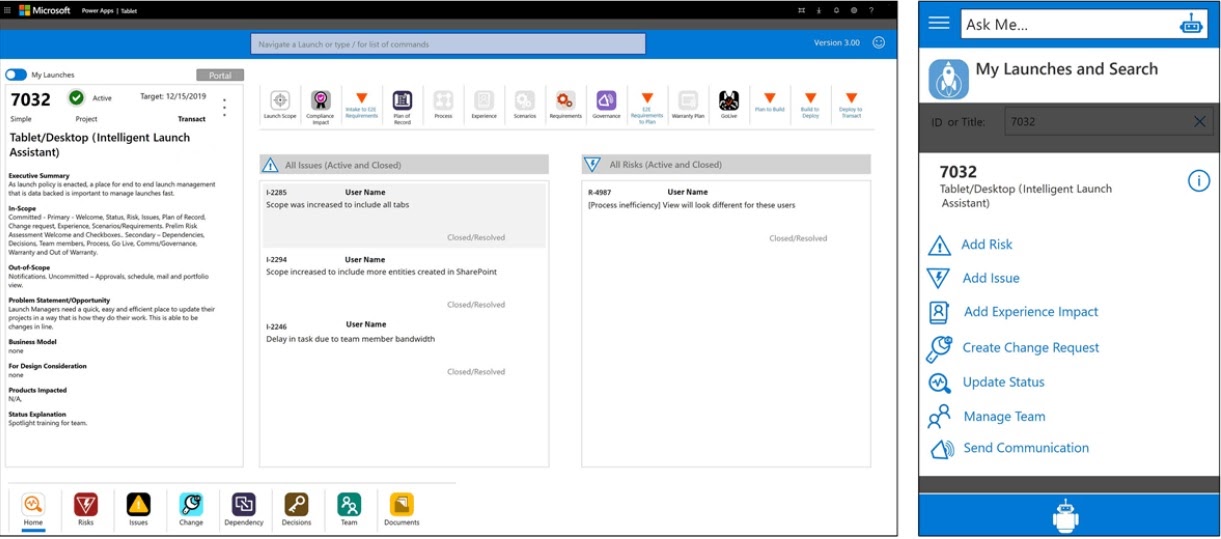Switch to the Risks tab

[x=86, y=505]
